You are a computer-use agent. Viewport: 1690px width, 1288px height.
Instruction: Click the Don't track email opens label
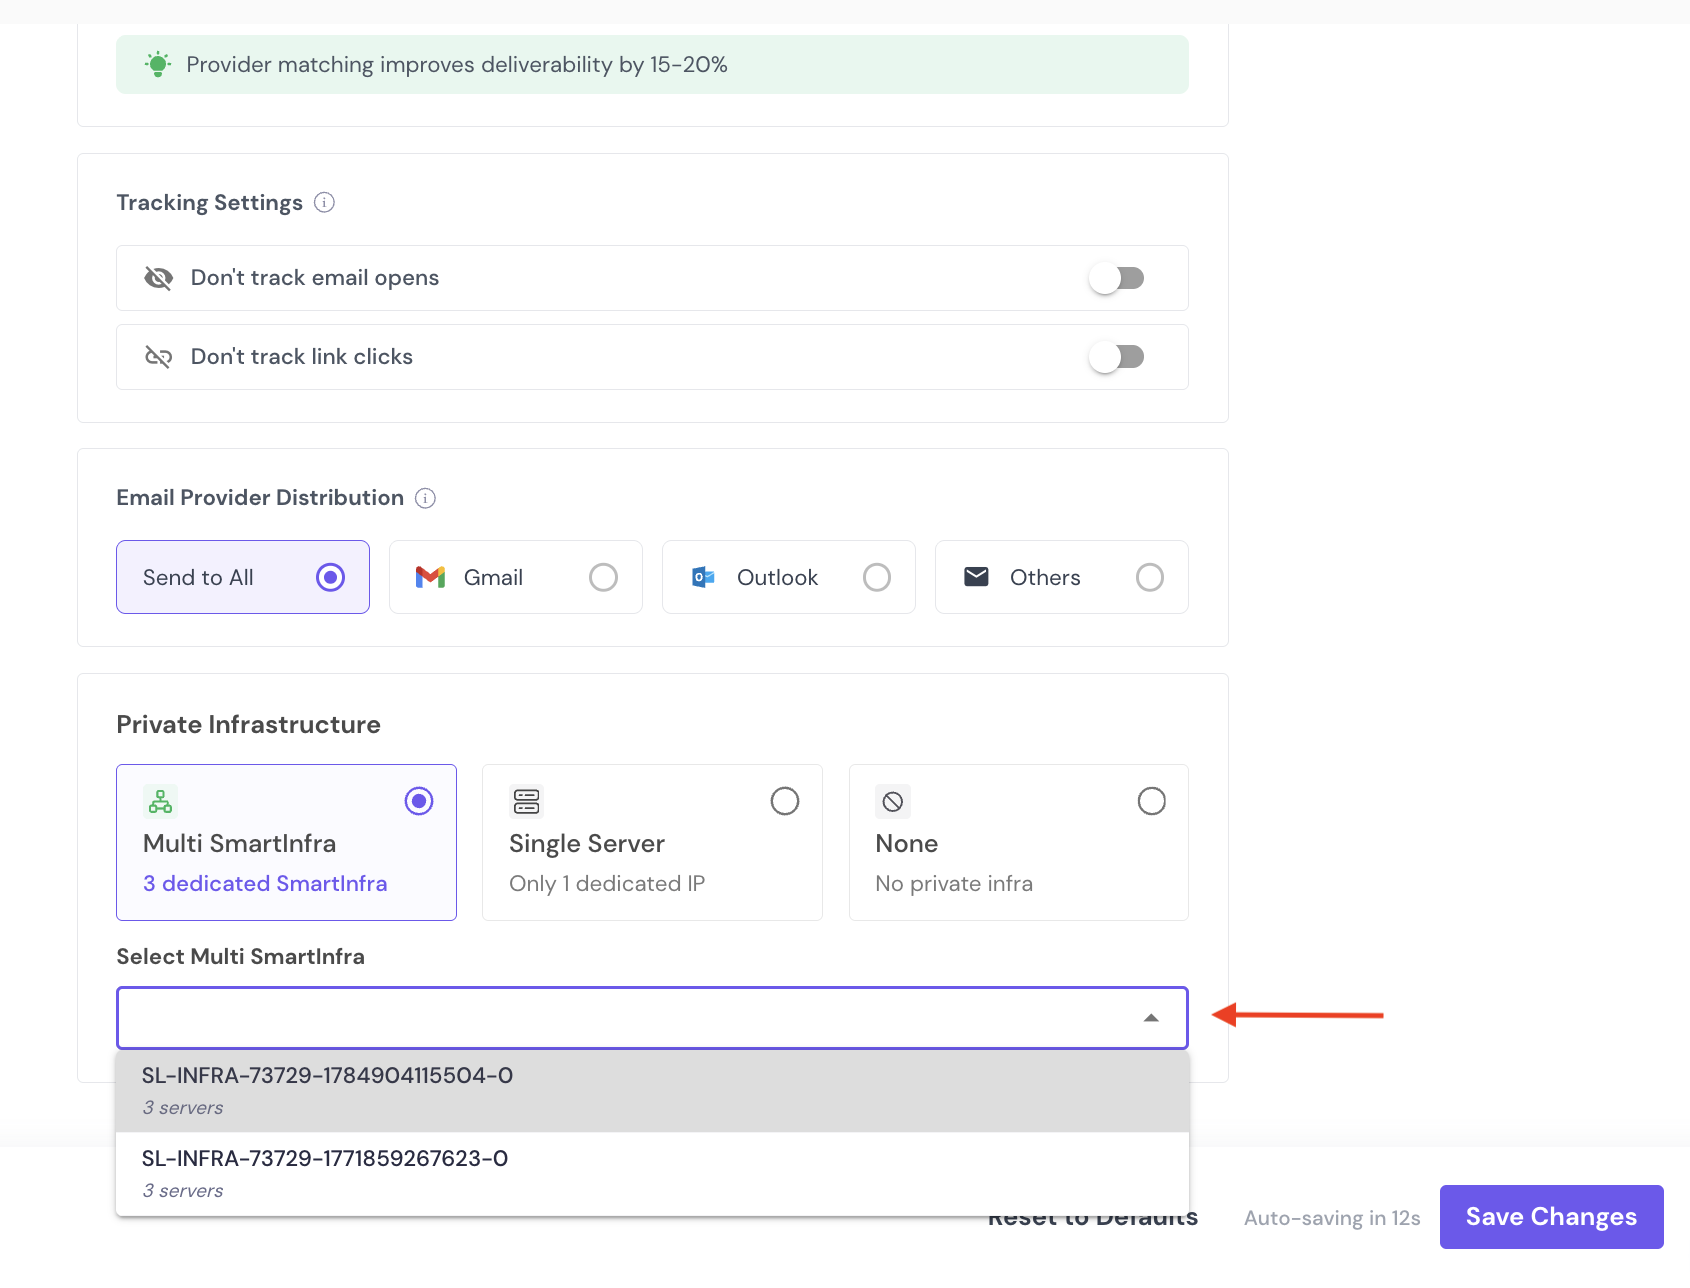click(x=315, y=278)
